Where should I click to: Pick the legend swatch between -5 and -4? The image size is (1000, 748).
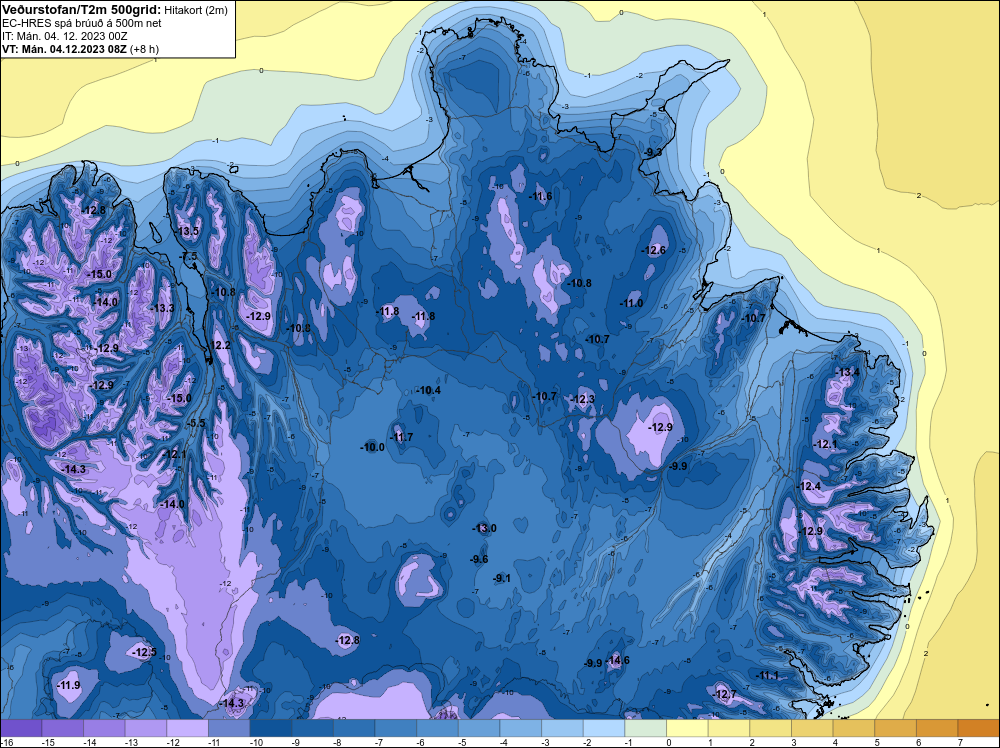479,728
